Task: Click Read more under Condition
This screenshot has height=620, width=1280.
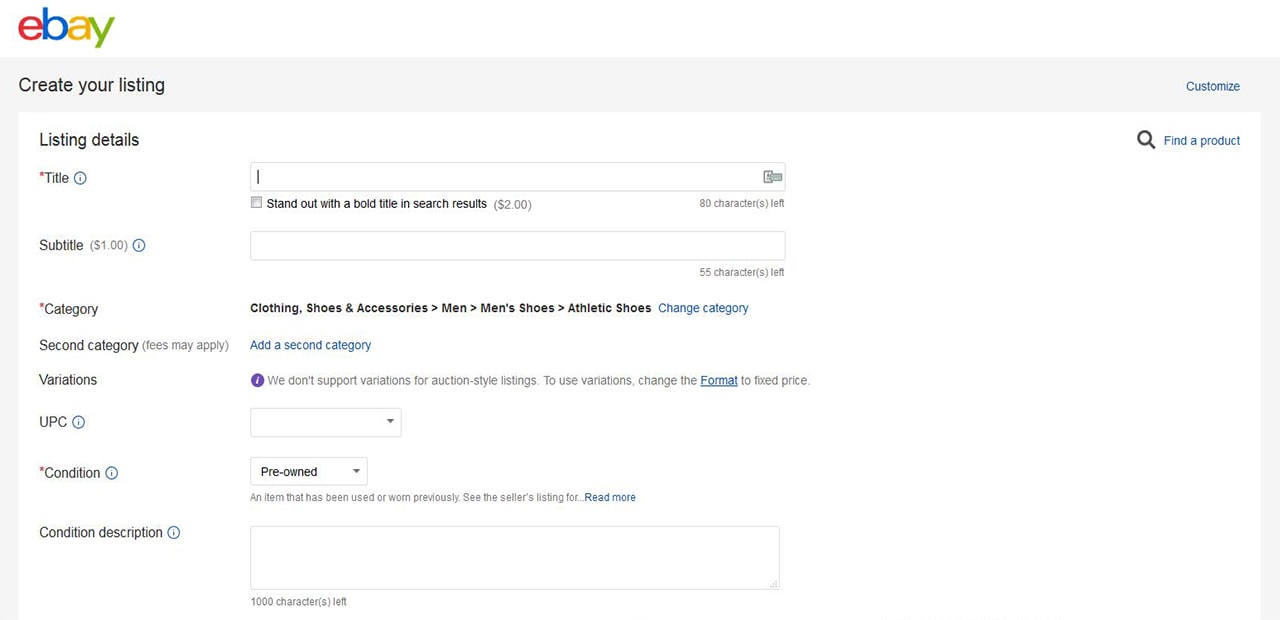Action: click(x=609, y=497)
